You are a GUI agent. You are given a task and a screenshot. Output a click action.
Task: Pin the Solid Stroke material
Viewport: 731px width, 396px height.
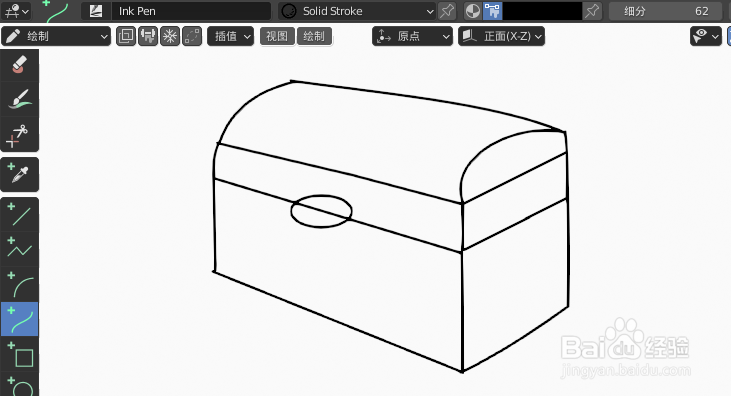pos(447,11)
